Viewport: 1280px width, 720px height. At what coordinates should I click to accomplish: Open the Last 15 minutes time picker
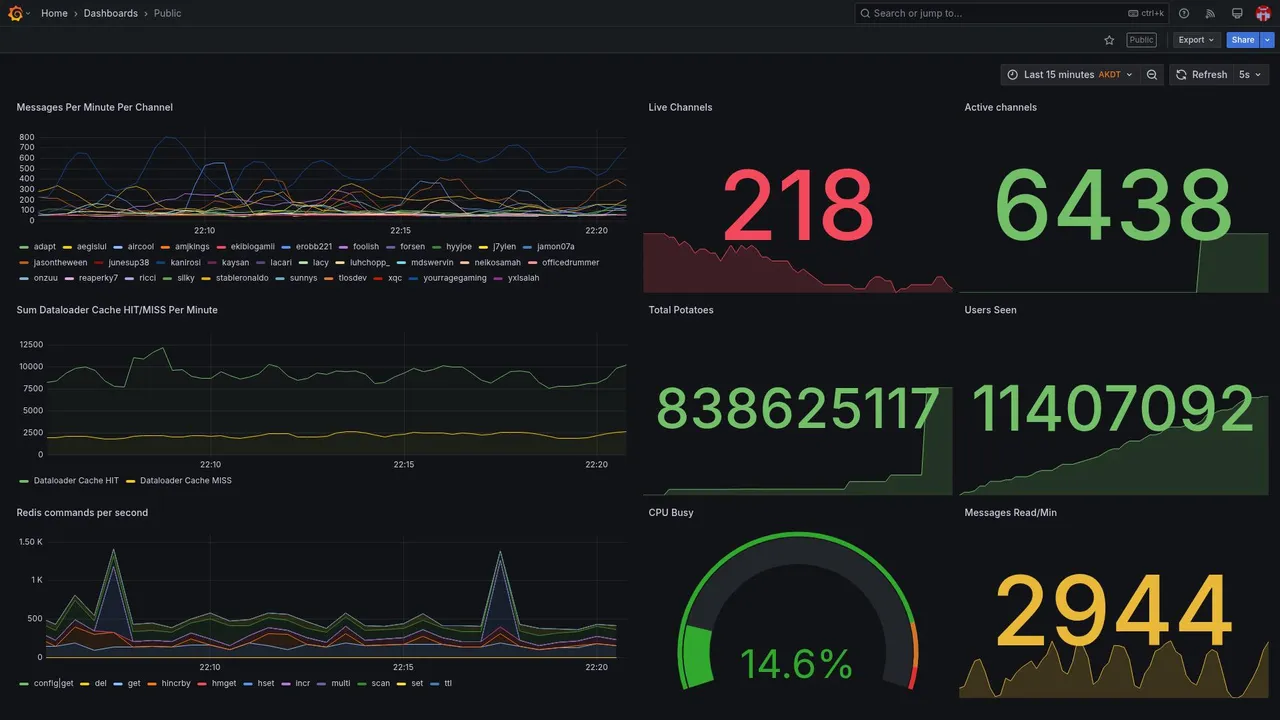[x=1069, y=75]
